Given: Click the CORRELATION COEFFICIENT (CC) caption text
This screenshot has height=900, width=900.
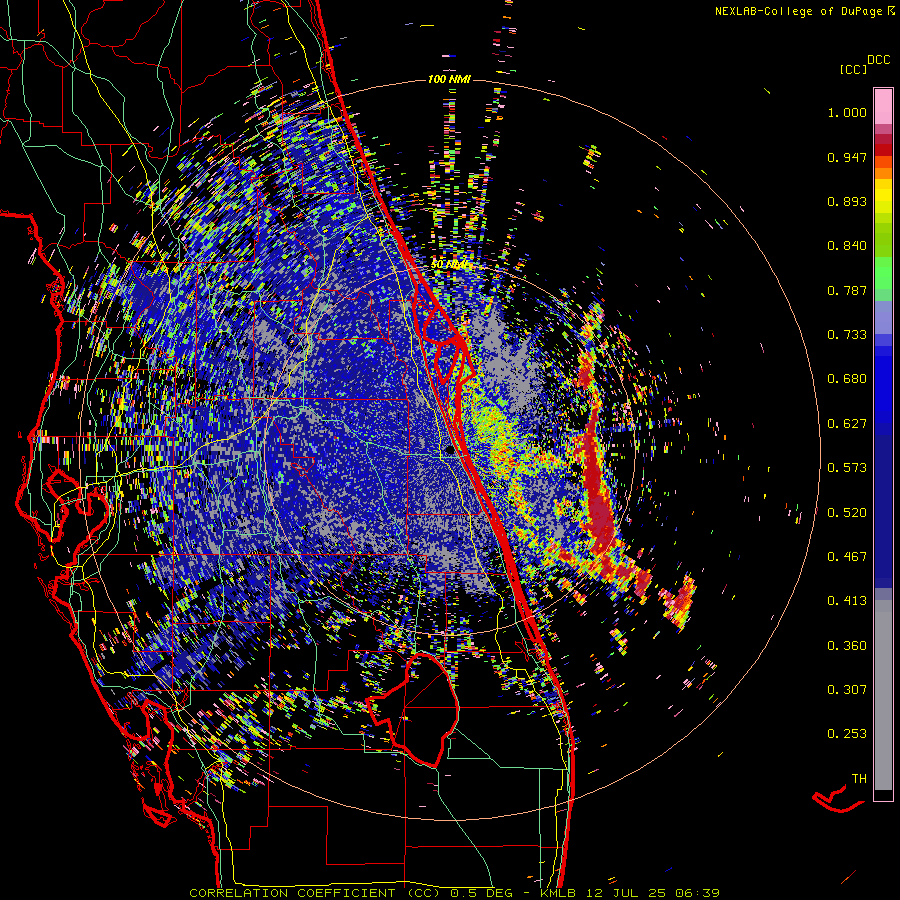Looking at the screenshot, I should click(316, 893).
